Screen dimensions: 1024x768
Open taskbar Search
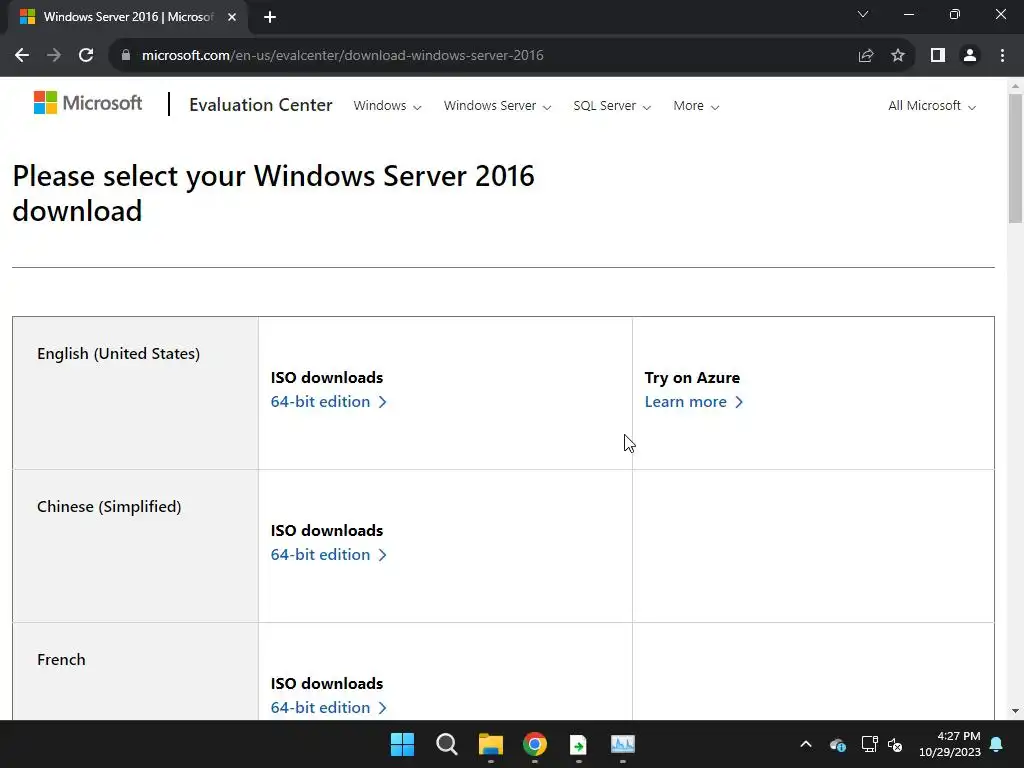tap(447, 744)
